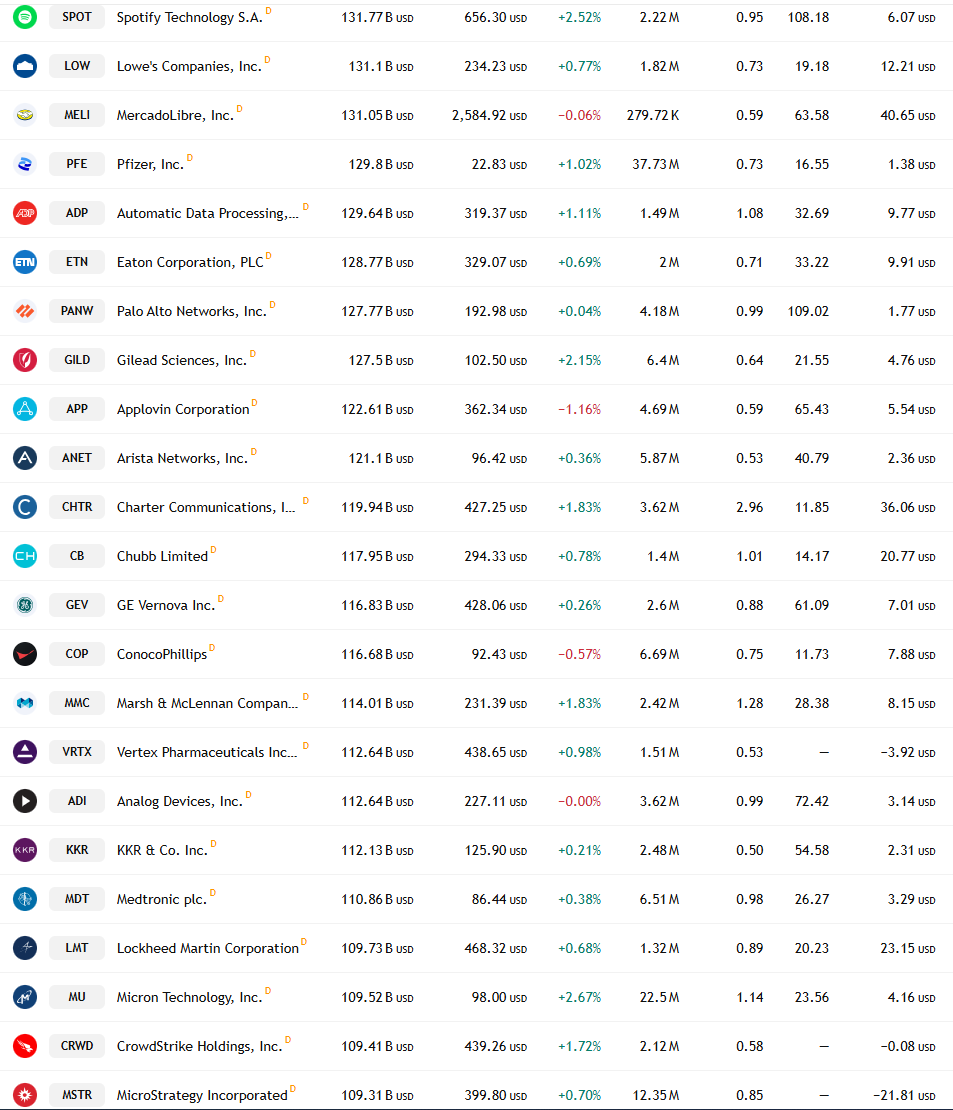View Applovin Corporation details
This screenshot has height=1110, width=953.
pyautogui.click(x=183, y=409)
